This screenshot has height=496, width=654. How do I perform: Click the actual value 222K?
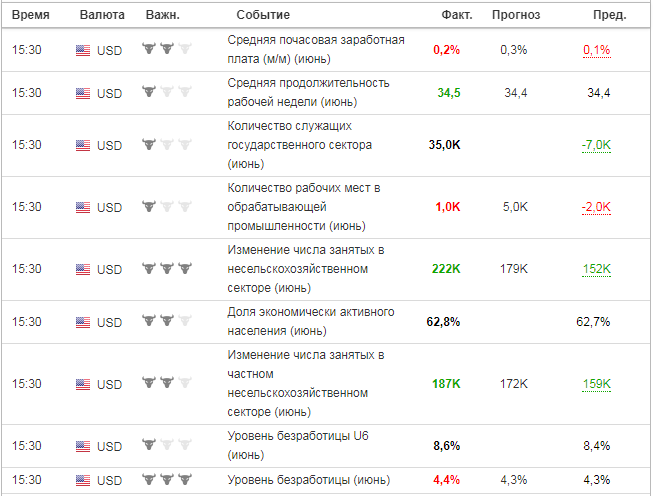pos(446,269)
